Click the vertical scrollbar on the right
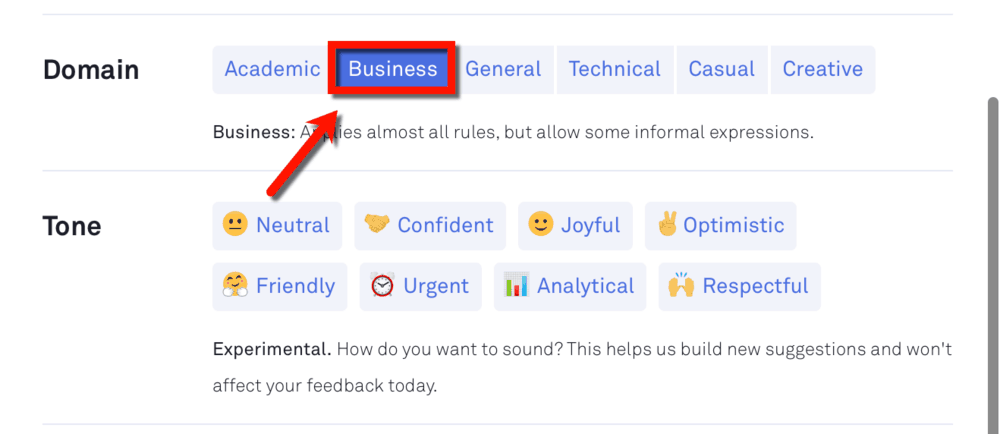1000x434 pixels. pos(993,264)
